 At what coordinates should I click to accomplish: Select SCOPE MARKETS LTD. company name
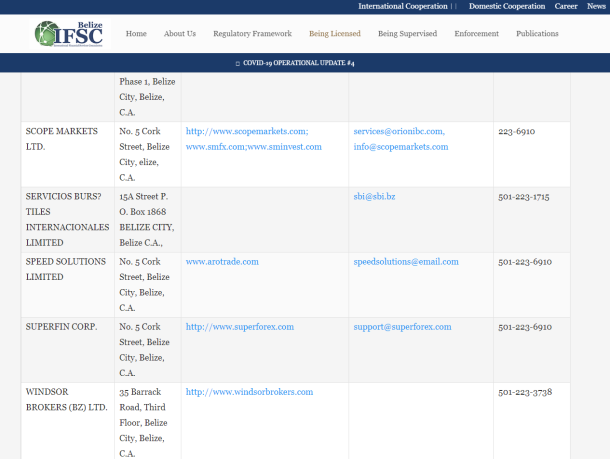tap(61, 139)
